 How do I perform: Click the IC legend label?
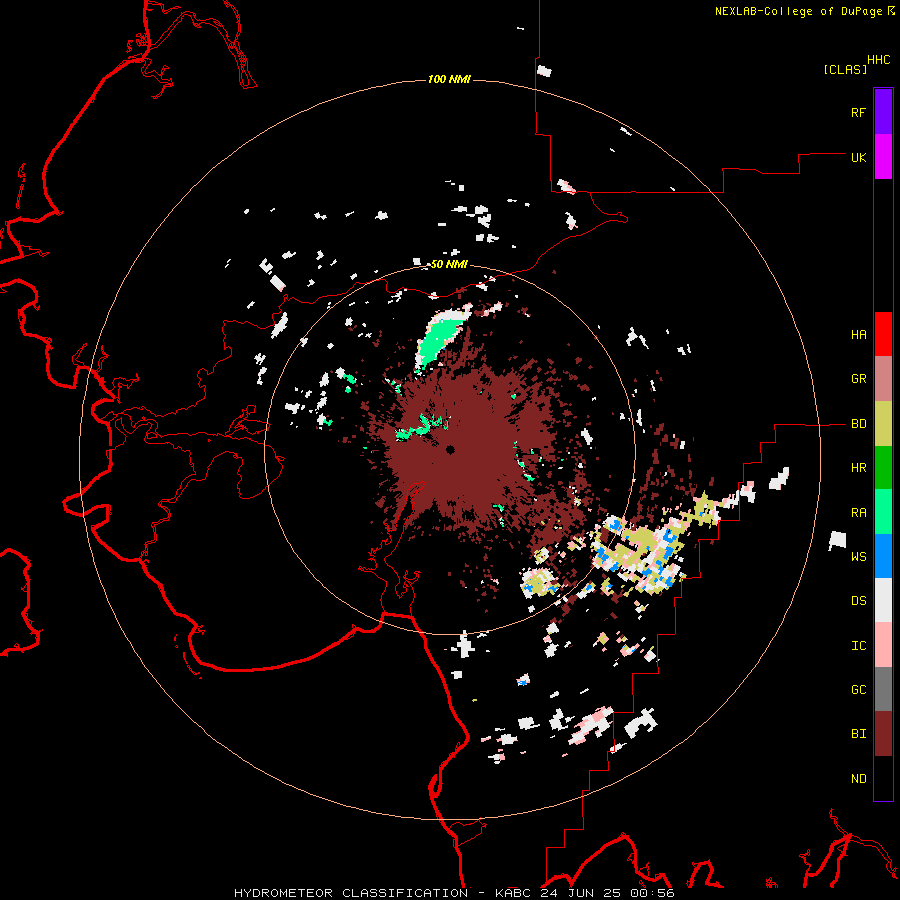pos(858,646)
